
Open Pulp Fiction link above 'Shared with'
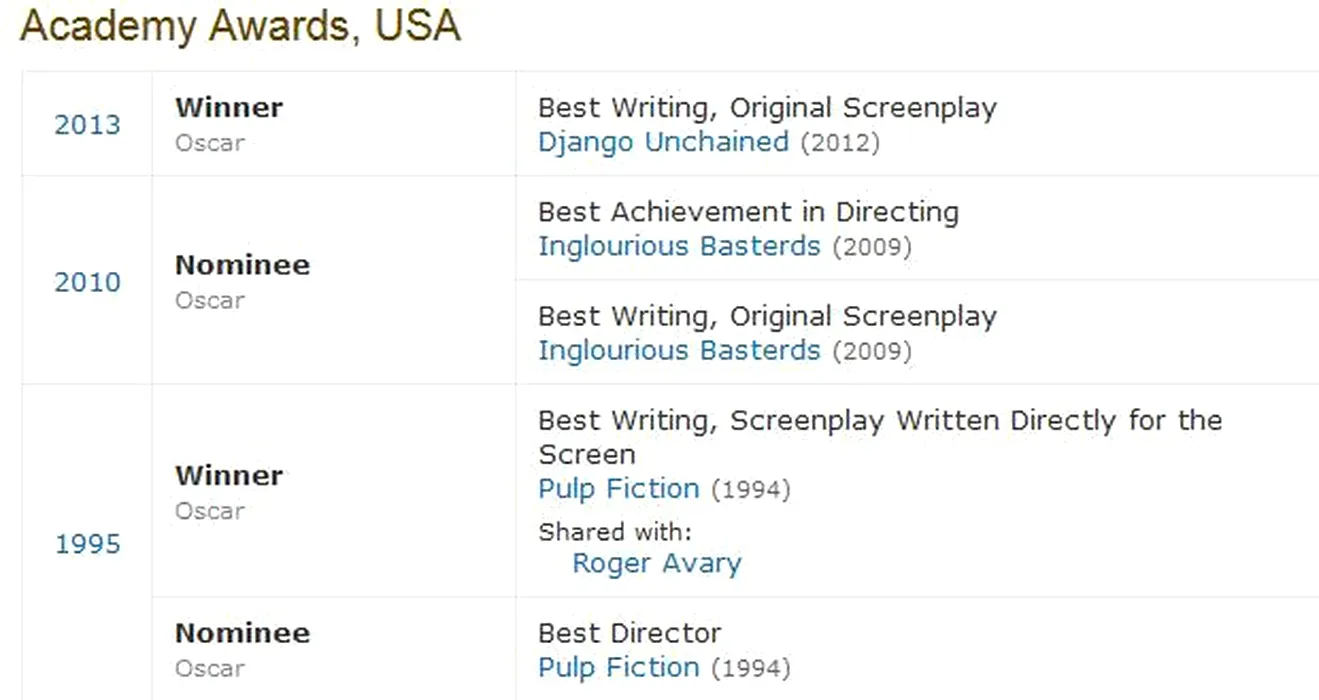coord(619,489)
